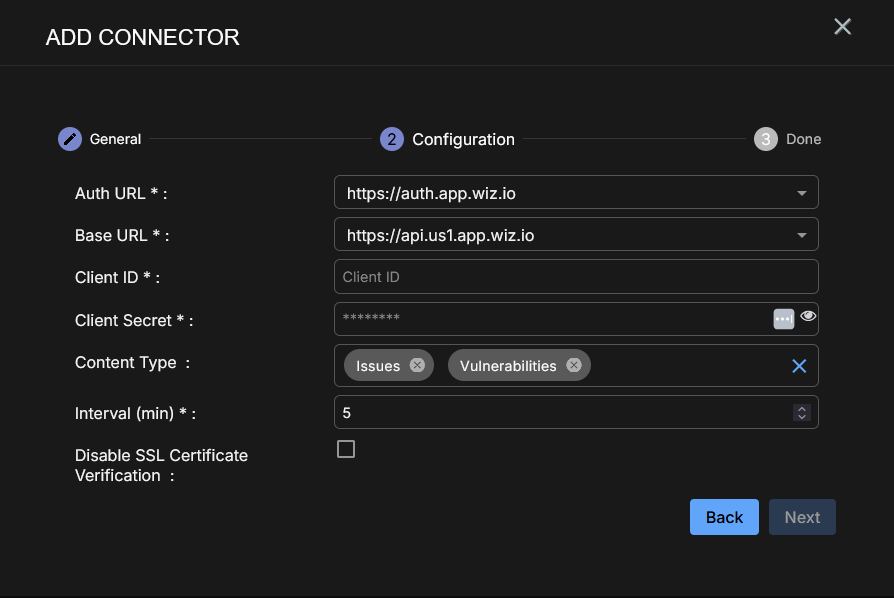
Task: Remove the Issues tag from Content Type
Action: click(x=417, y=366)
